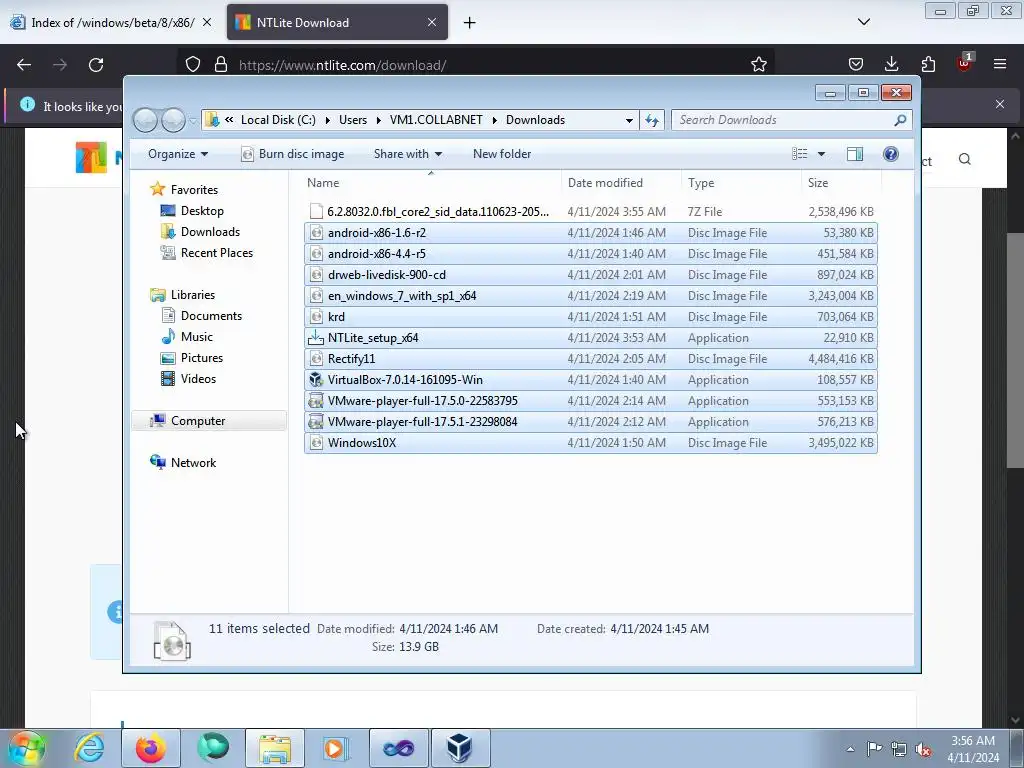Open Firefox downloads arrow icon
This screenshot has width=1024, height=768.
(x=891, y=64)
